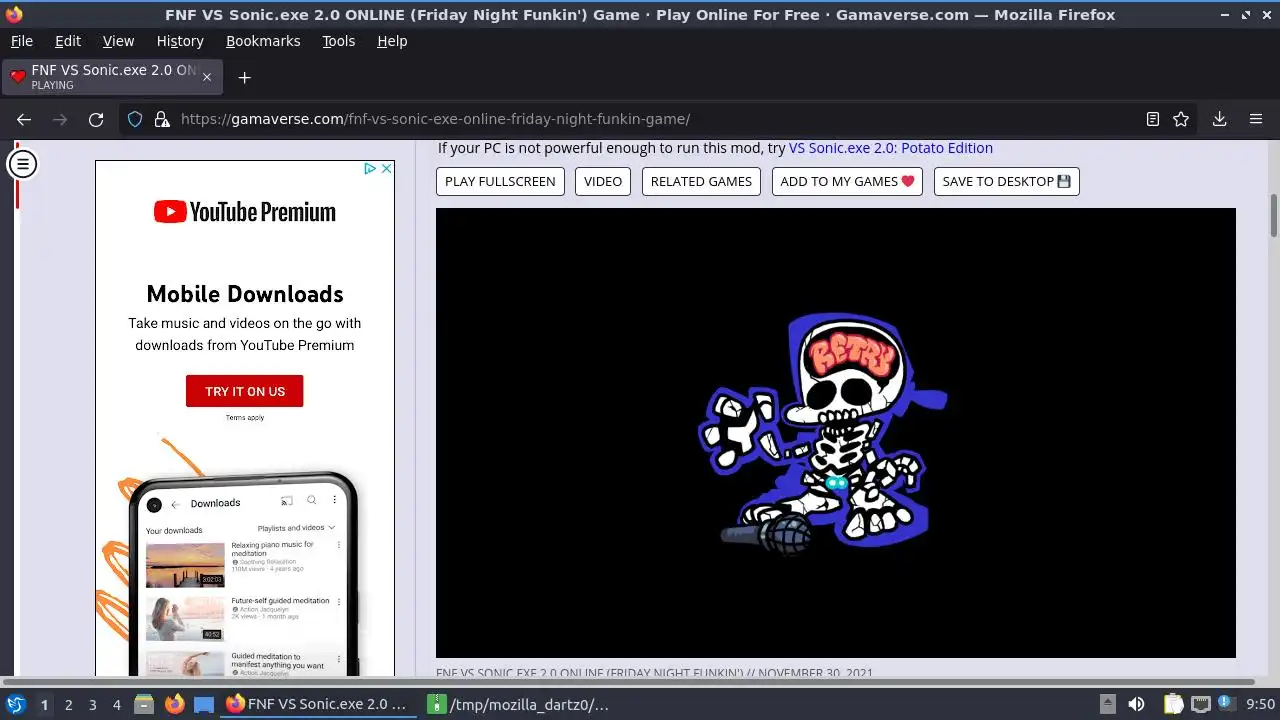Screen dimensions: 1280x720
Task: Open the View menu
Action: (118, 41)
